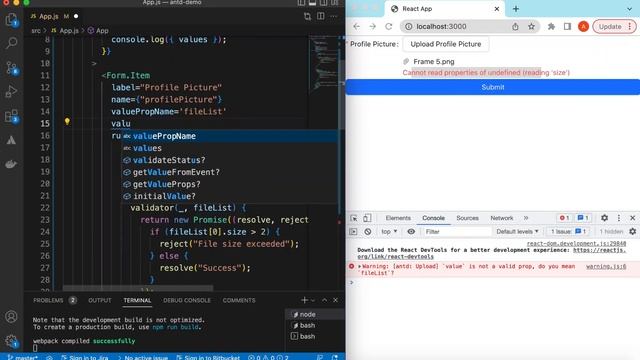The height and width of the screenshot is (360, 640).
Task: Switch to the DEBUG CONSOLE tab
Action: pos(187,300)
